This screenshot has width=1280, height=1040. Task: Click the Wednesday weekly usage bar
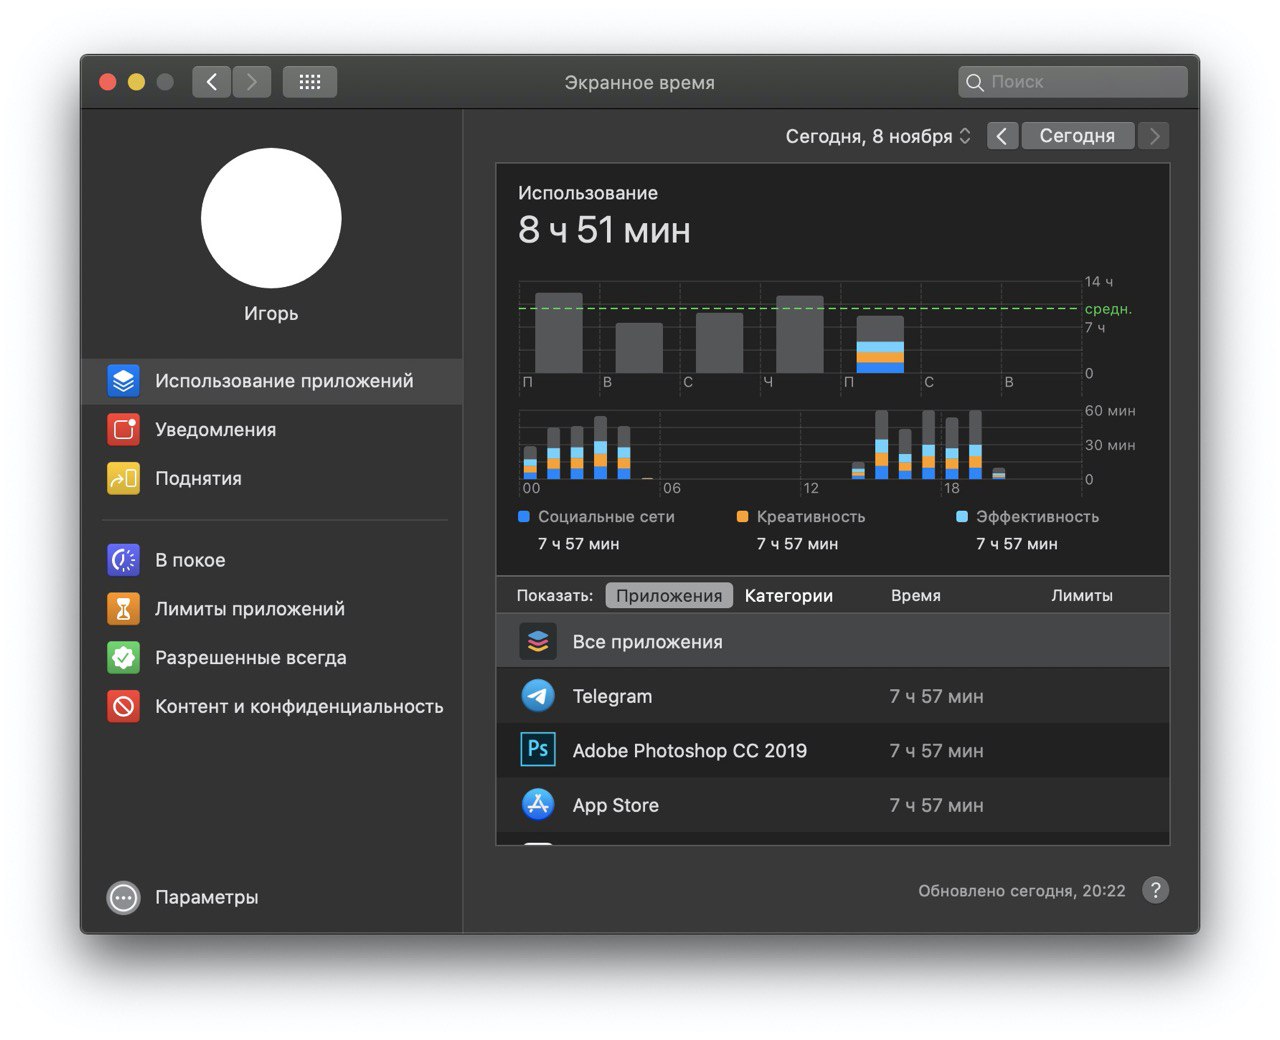(719, 343)
